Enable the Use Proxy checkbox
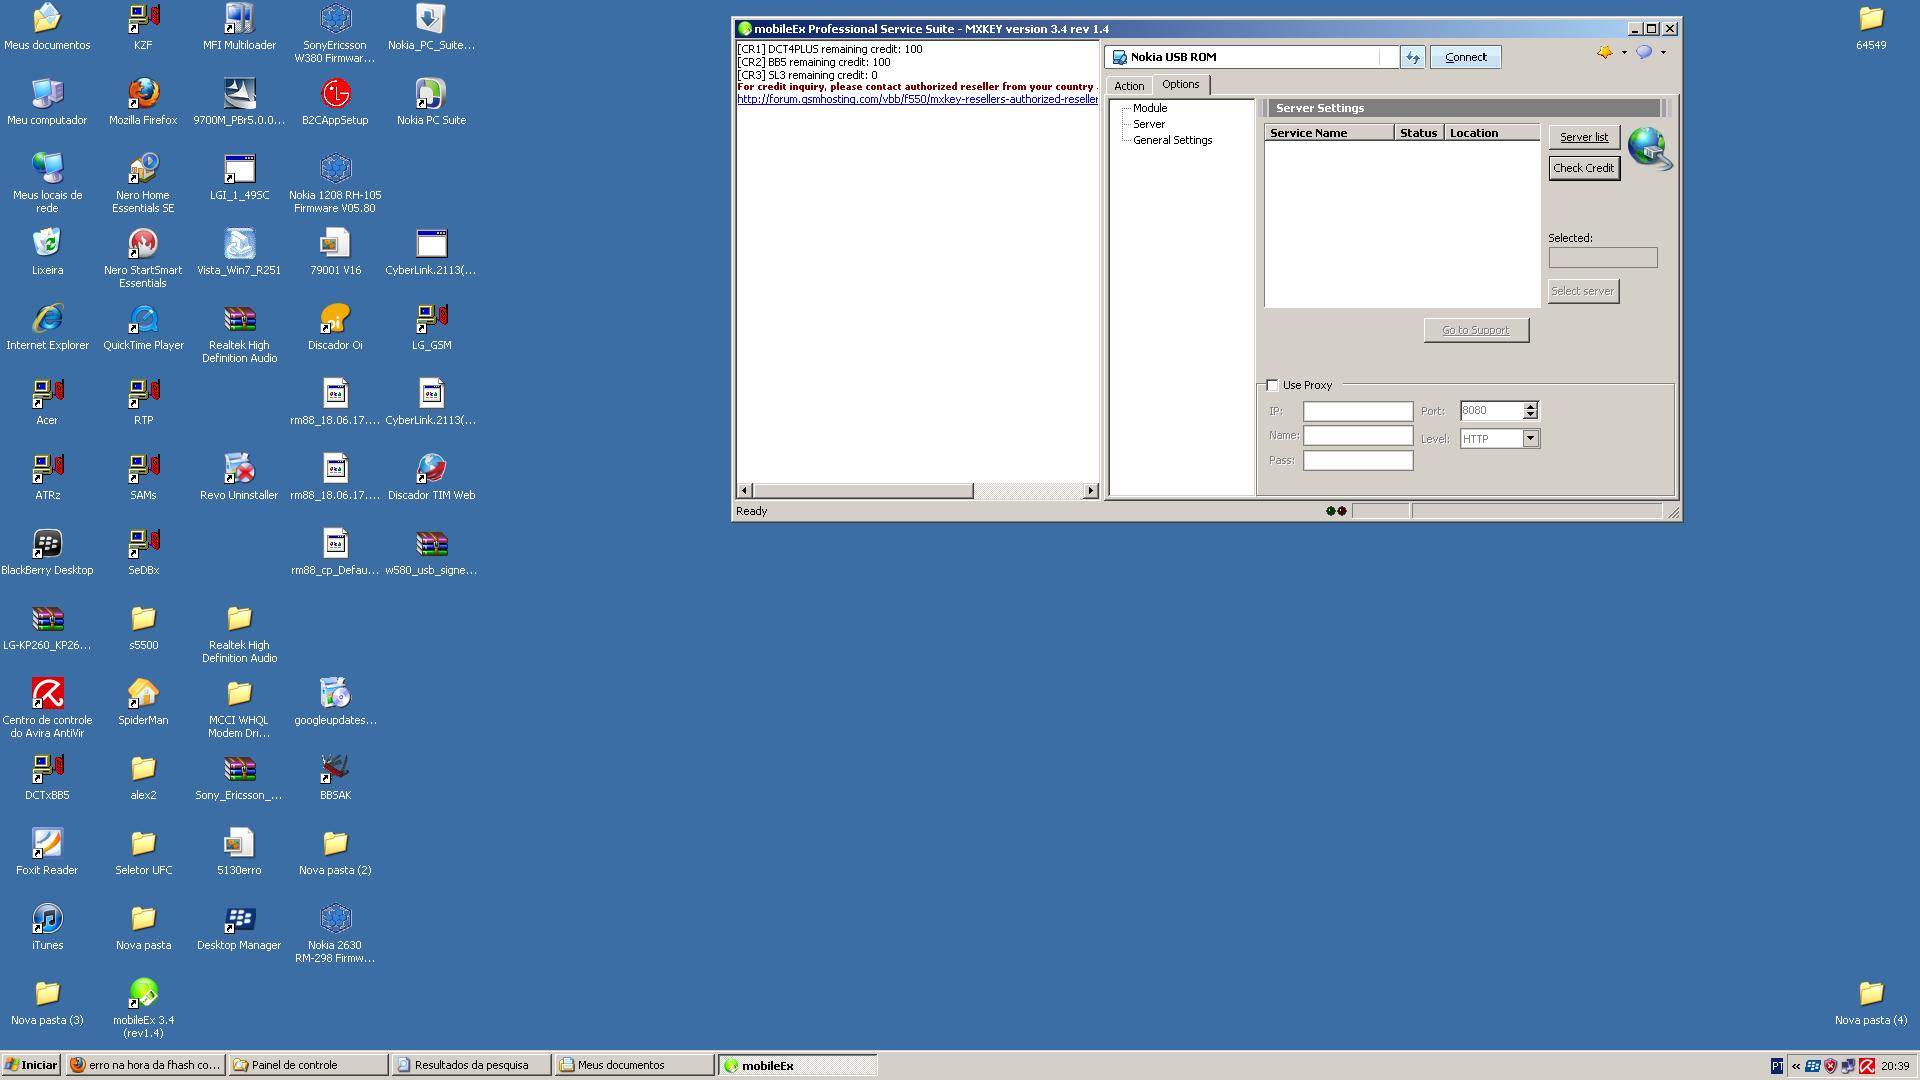 click(1272, 385)
